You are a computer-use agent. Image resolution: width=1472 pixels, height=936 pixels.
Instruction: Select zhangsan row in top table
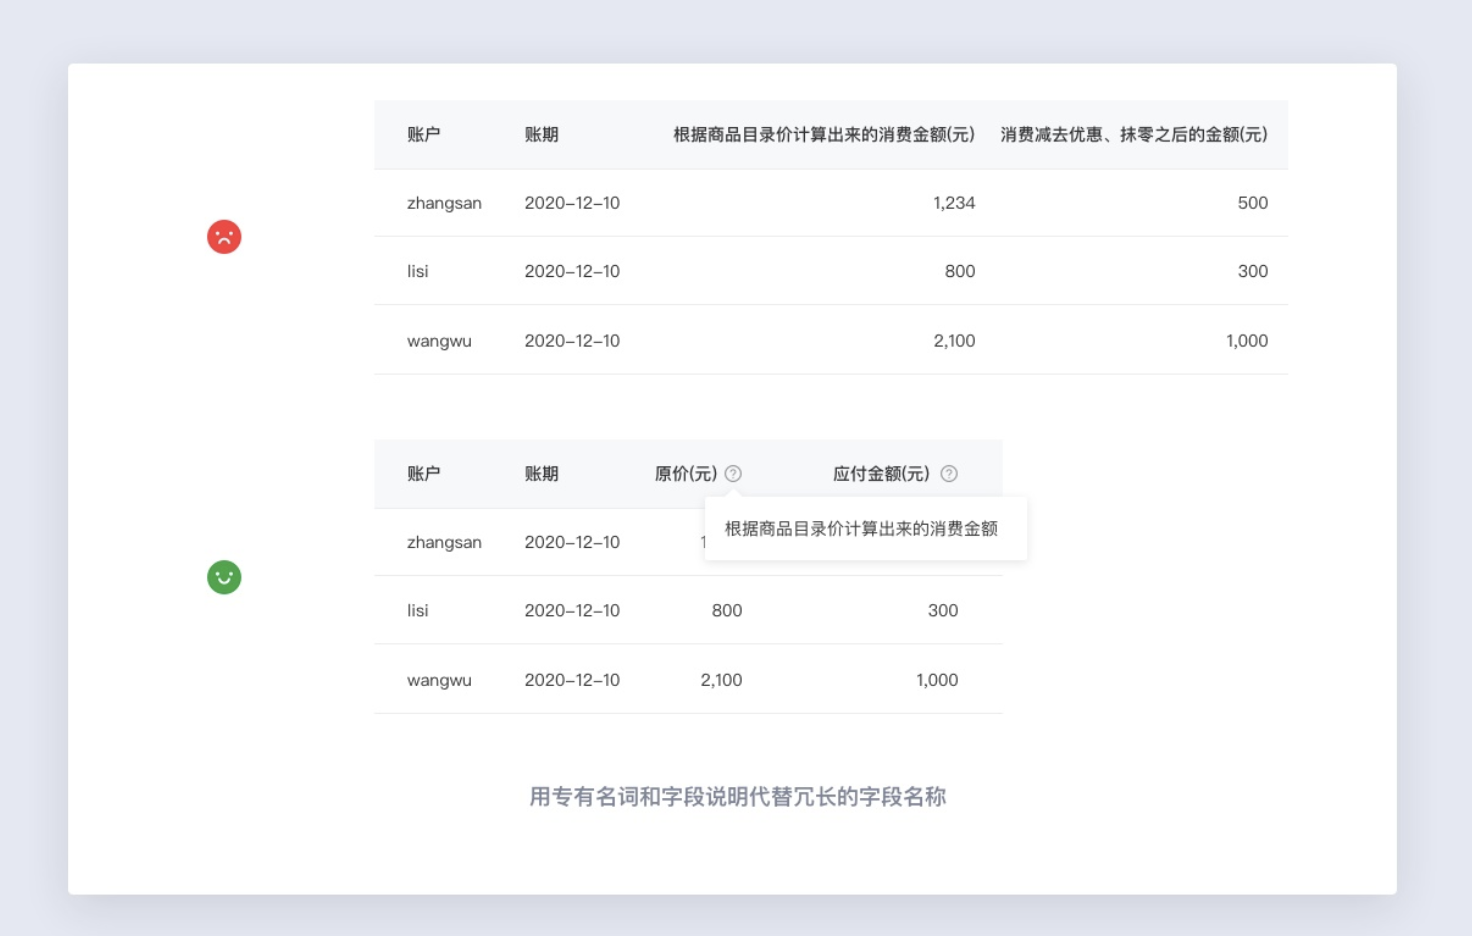(444, 203)
